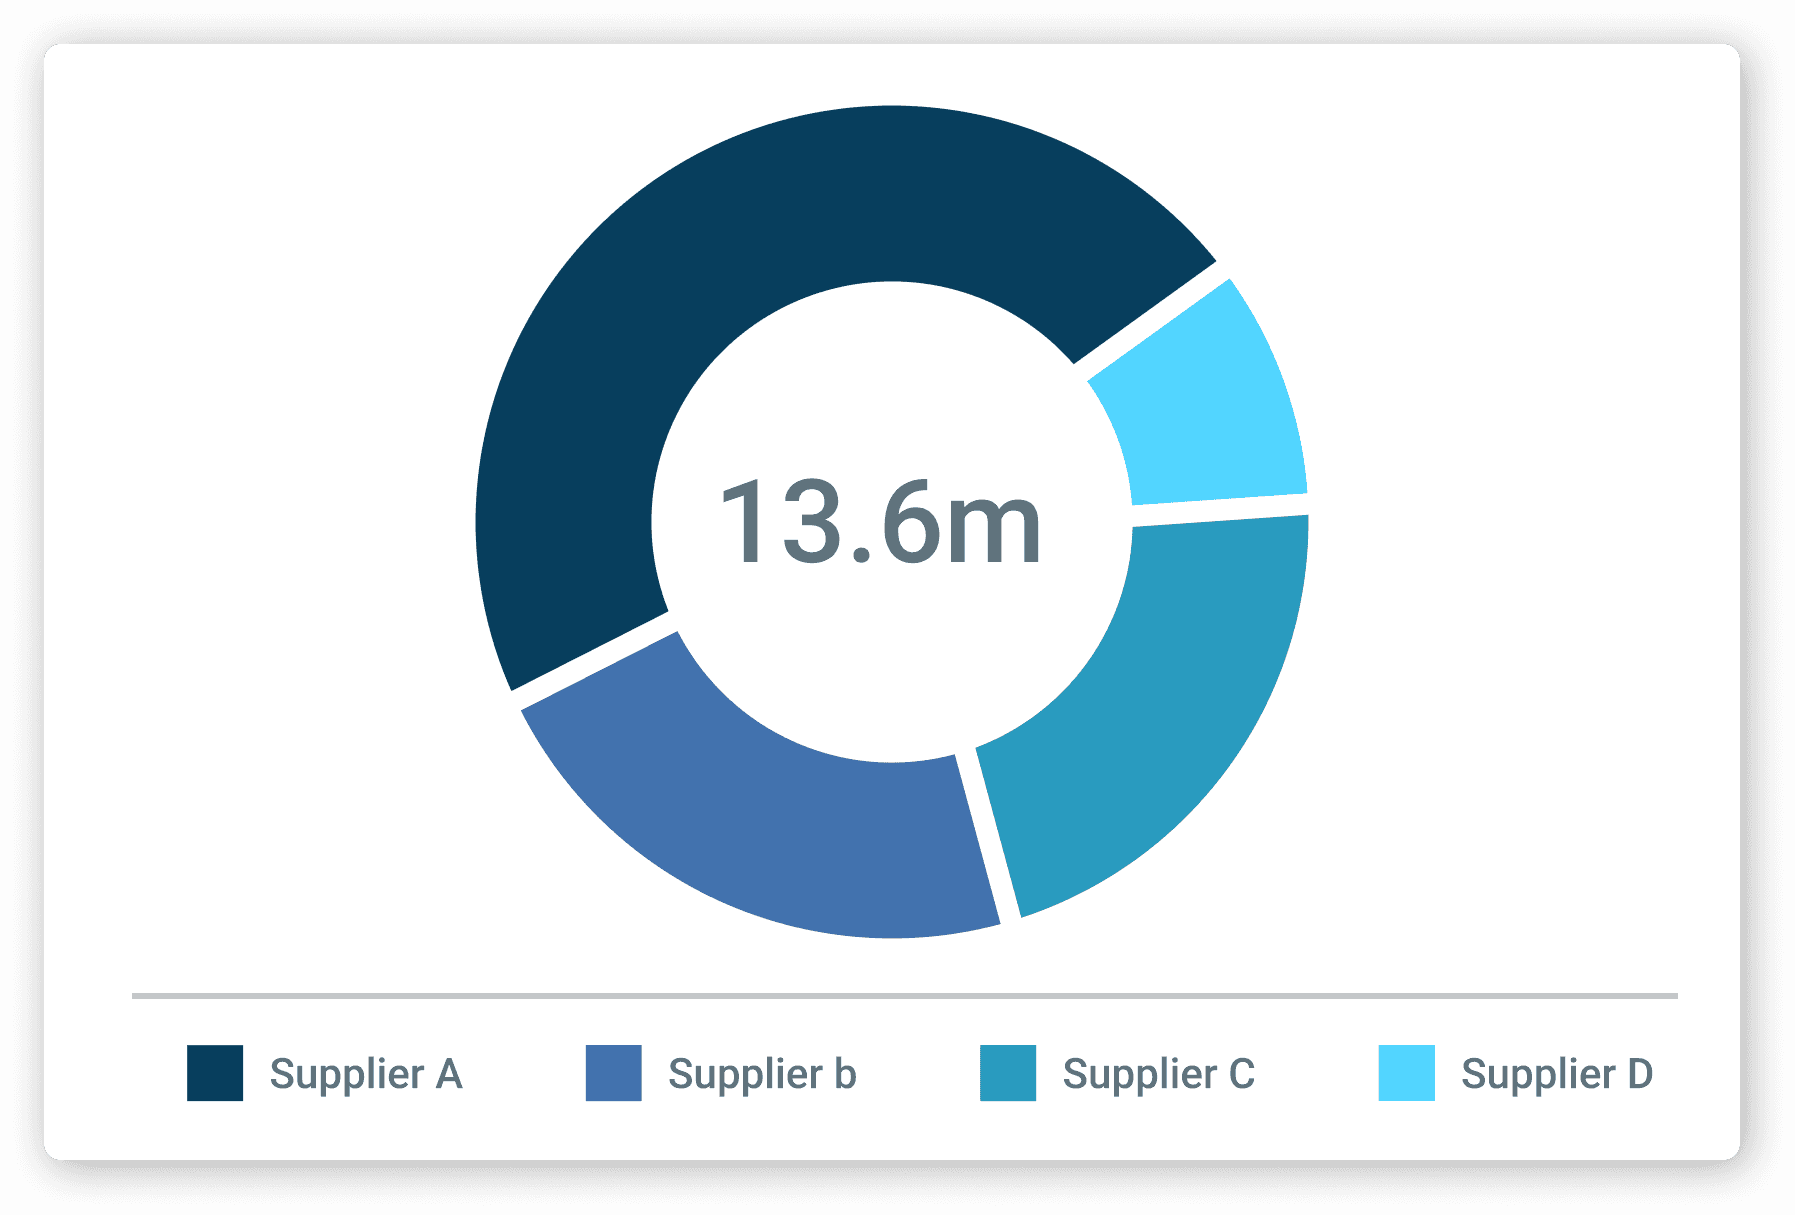1795x1215 pixels.
Task: Click the Supplier b legend color swatch
Action: click(612, 1076)
